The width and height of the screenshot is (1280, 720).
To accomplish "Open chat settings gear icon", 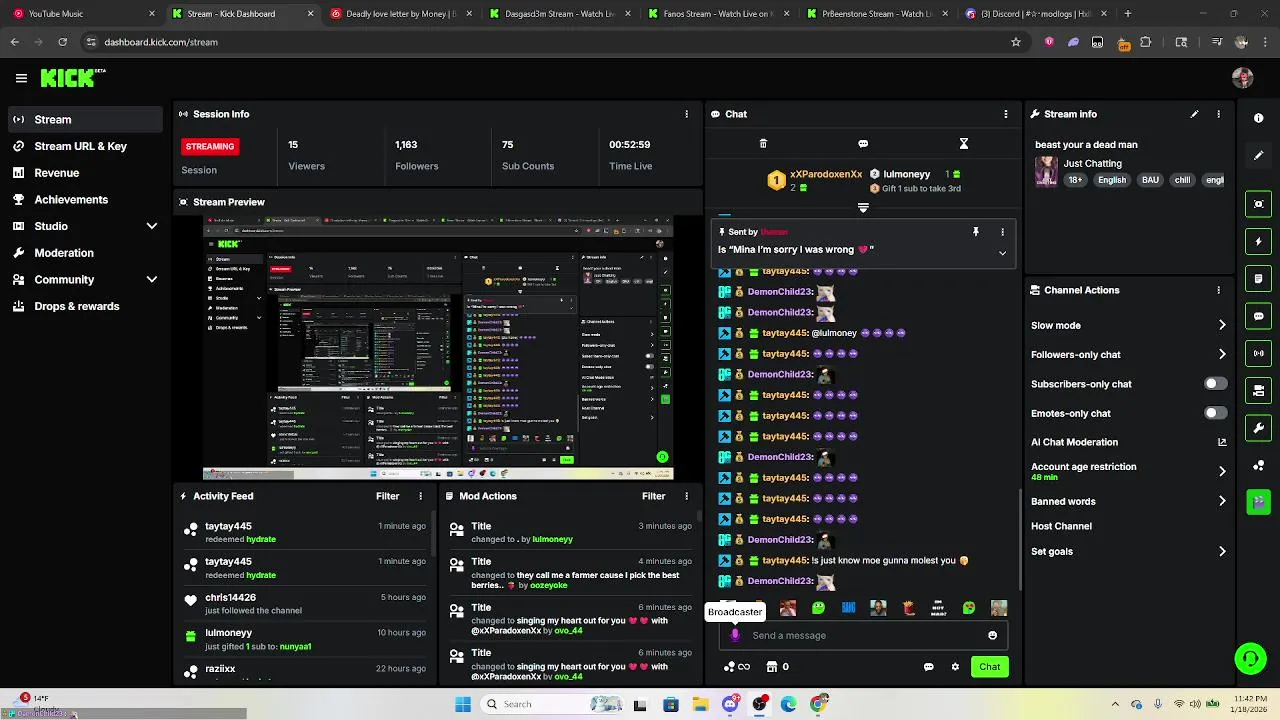I will click(x=955, y=667).
